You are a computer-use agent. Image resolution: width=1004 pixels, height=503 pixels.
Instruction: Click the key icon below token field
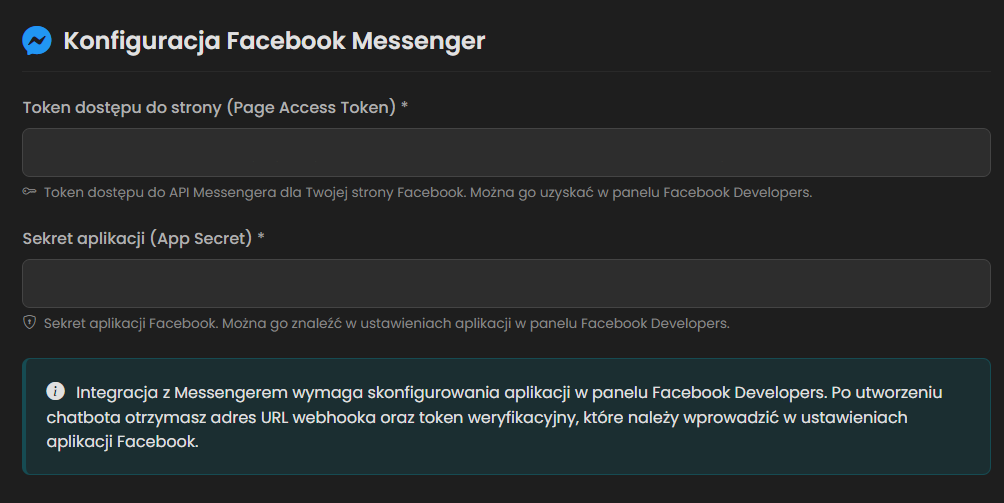[x=29, y=192]
